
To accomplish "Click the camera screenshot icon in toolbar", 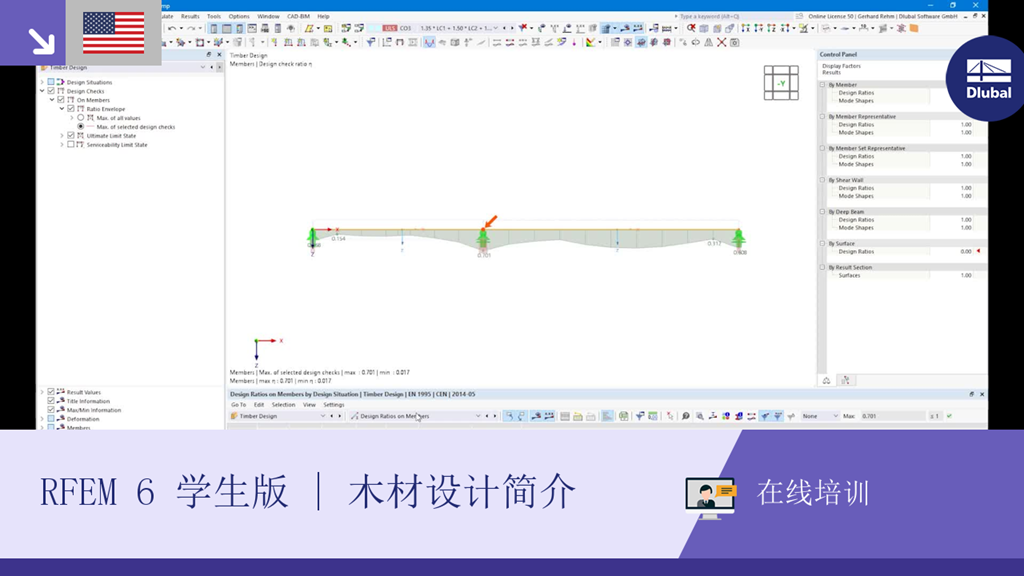I will coord(735,42).
